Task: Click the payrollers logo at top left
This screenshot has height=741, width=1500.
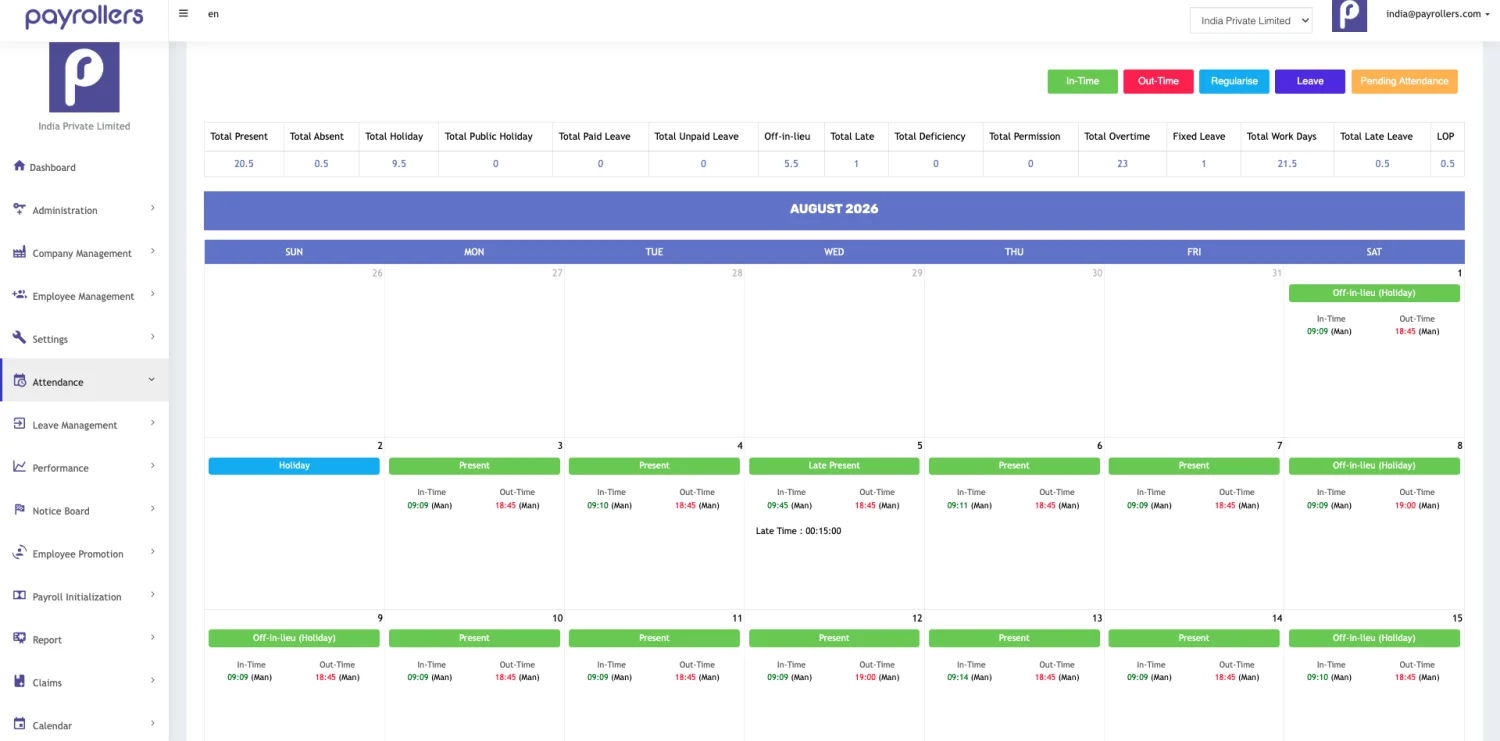Action: tap(84, 16)
